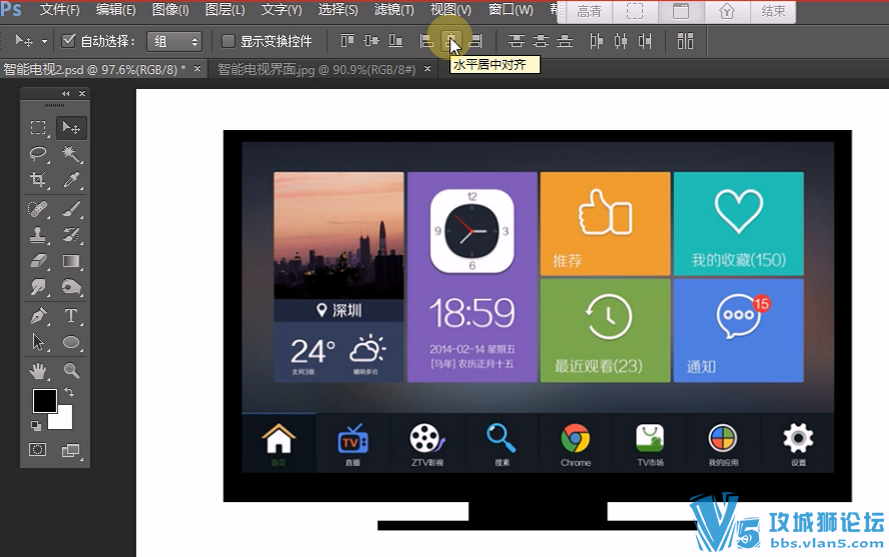Click the distribute top edges icon

pos(516,41)
